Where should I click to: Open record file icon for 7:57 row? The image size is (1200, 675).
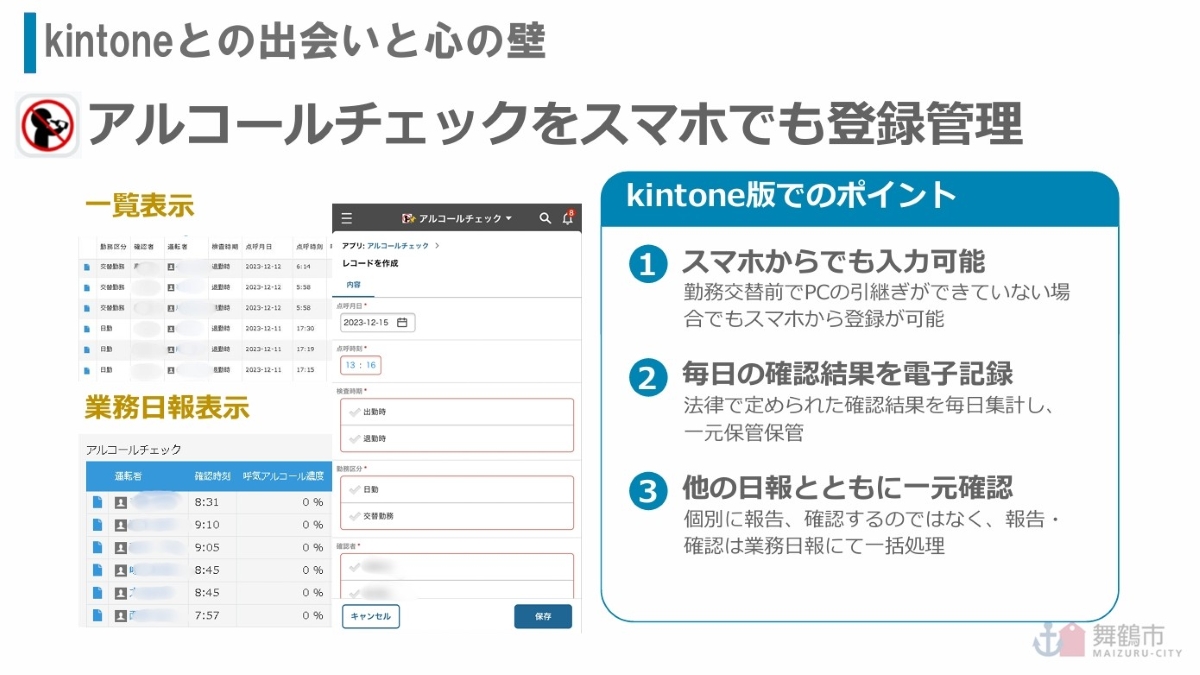(98, 616)
